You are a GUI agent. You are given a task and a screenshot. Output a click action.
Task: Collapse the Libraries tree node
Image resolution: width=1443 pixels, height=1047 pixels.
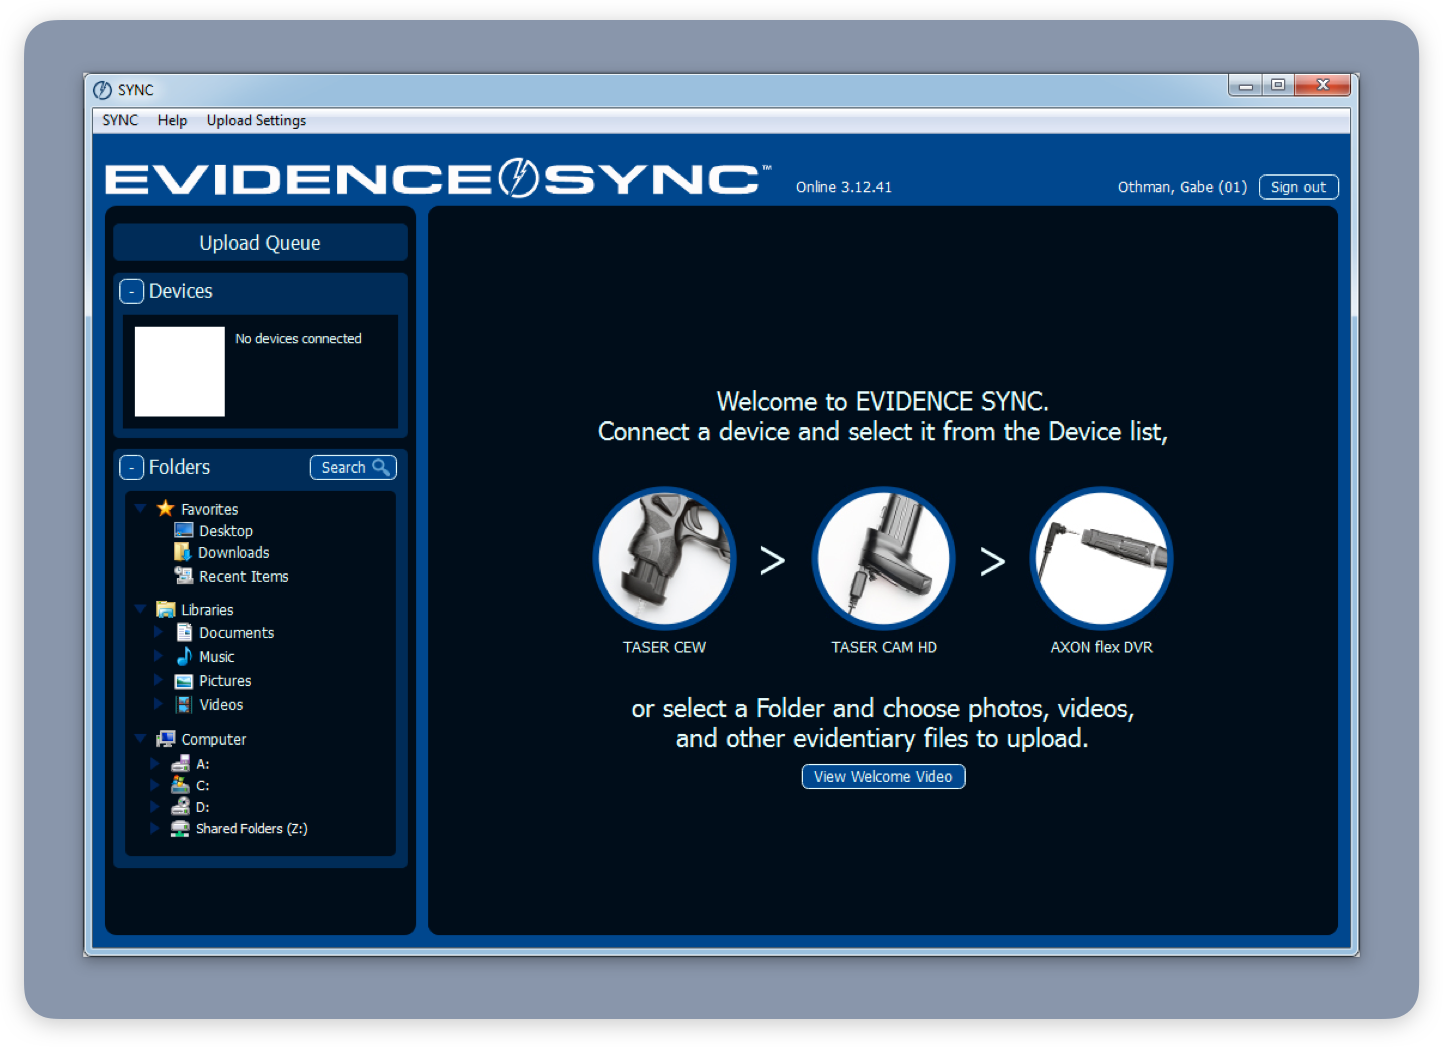[141, 609]
